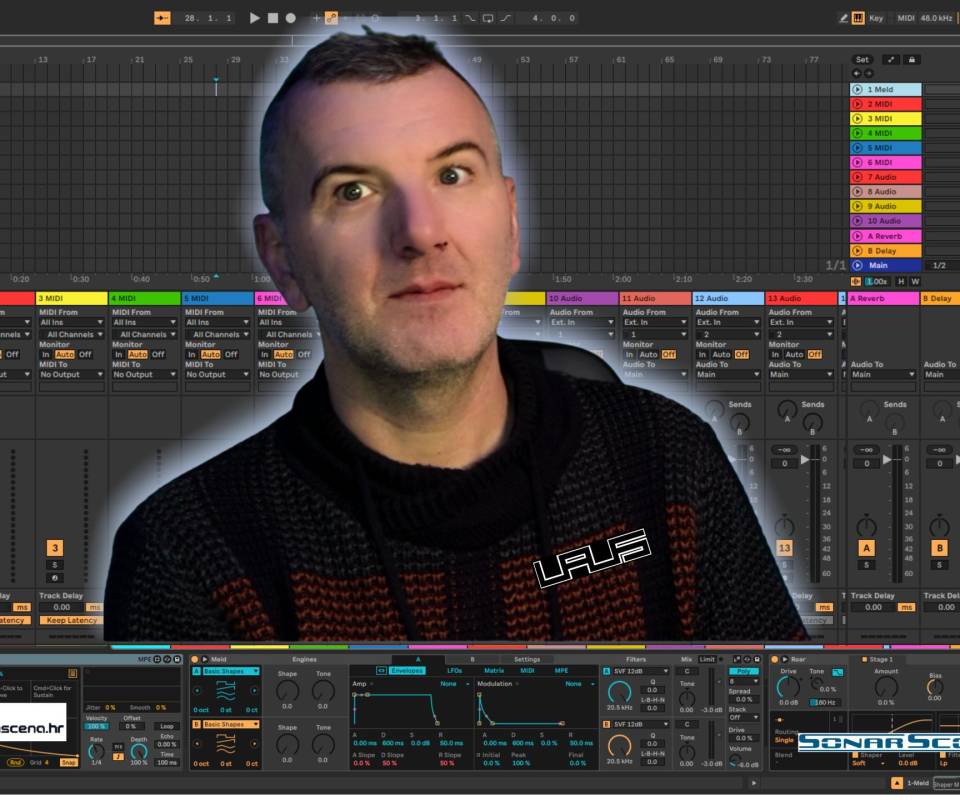Click the round icon on the 1 Meld track
Viewport: 960px width, 800px height.
pyautogui.click(x=857, y=89)
